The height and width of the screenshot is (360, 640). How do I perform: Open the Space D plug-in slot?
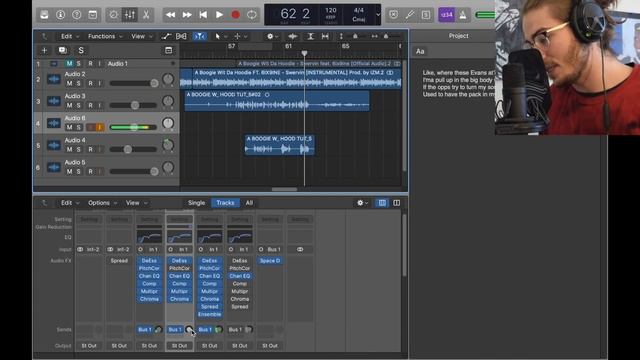coord(270,261)
